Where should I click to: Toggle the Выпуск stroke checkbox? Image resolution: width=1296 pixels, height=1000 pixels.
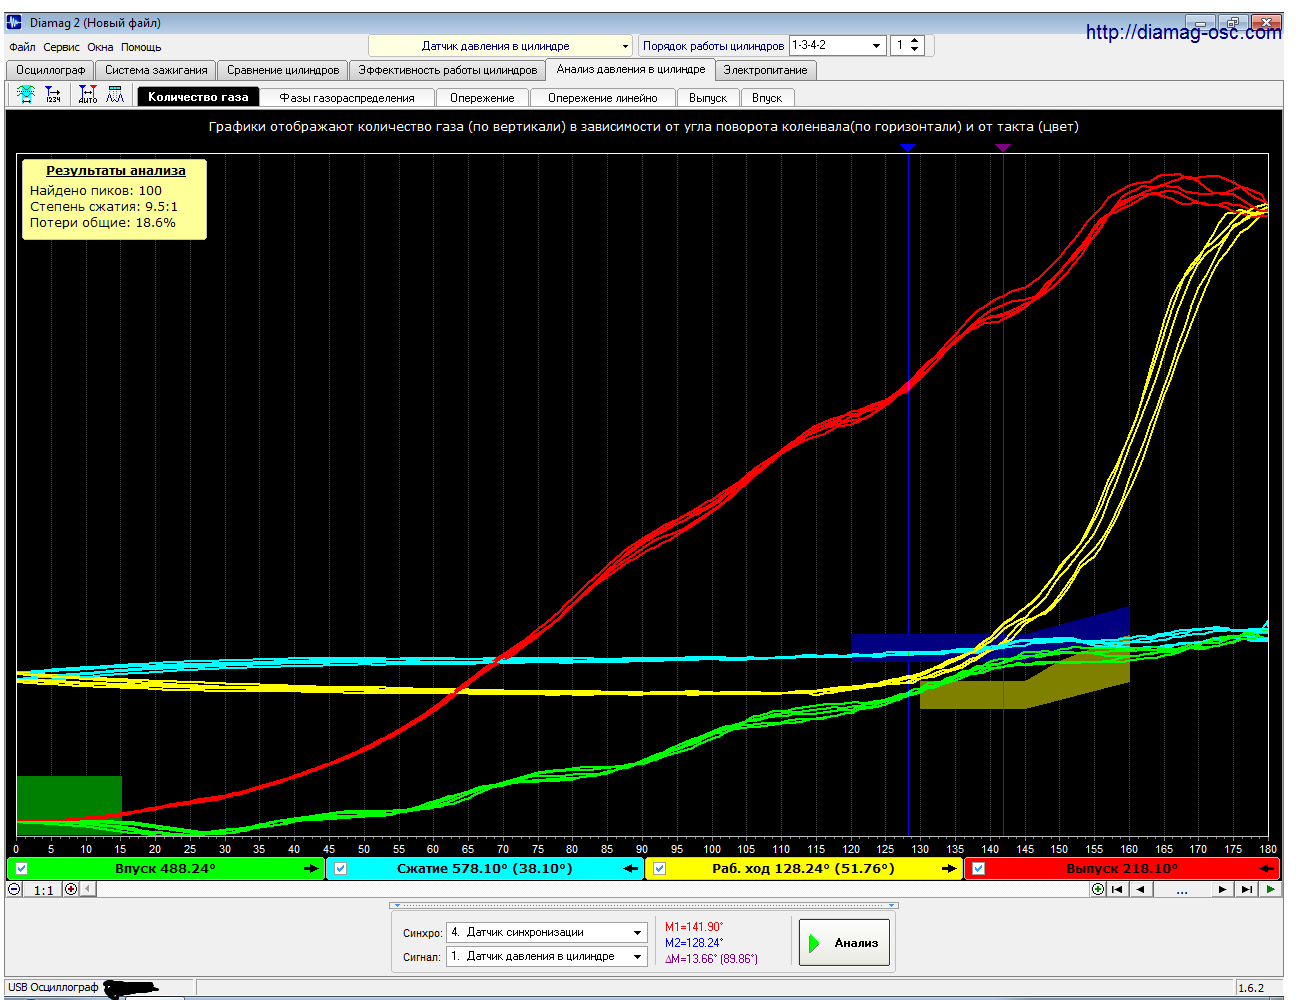[978, 869]
